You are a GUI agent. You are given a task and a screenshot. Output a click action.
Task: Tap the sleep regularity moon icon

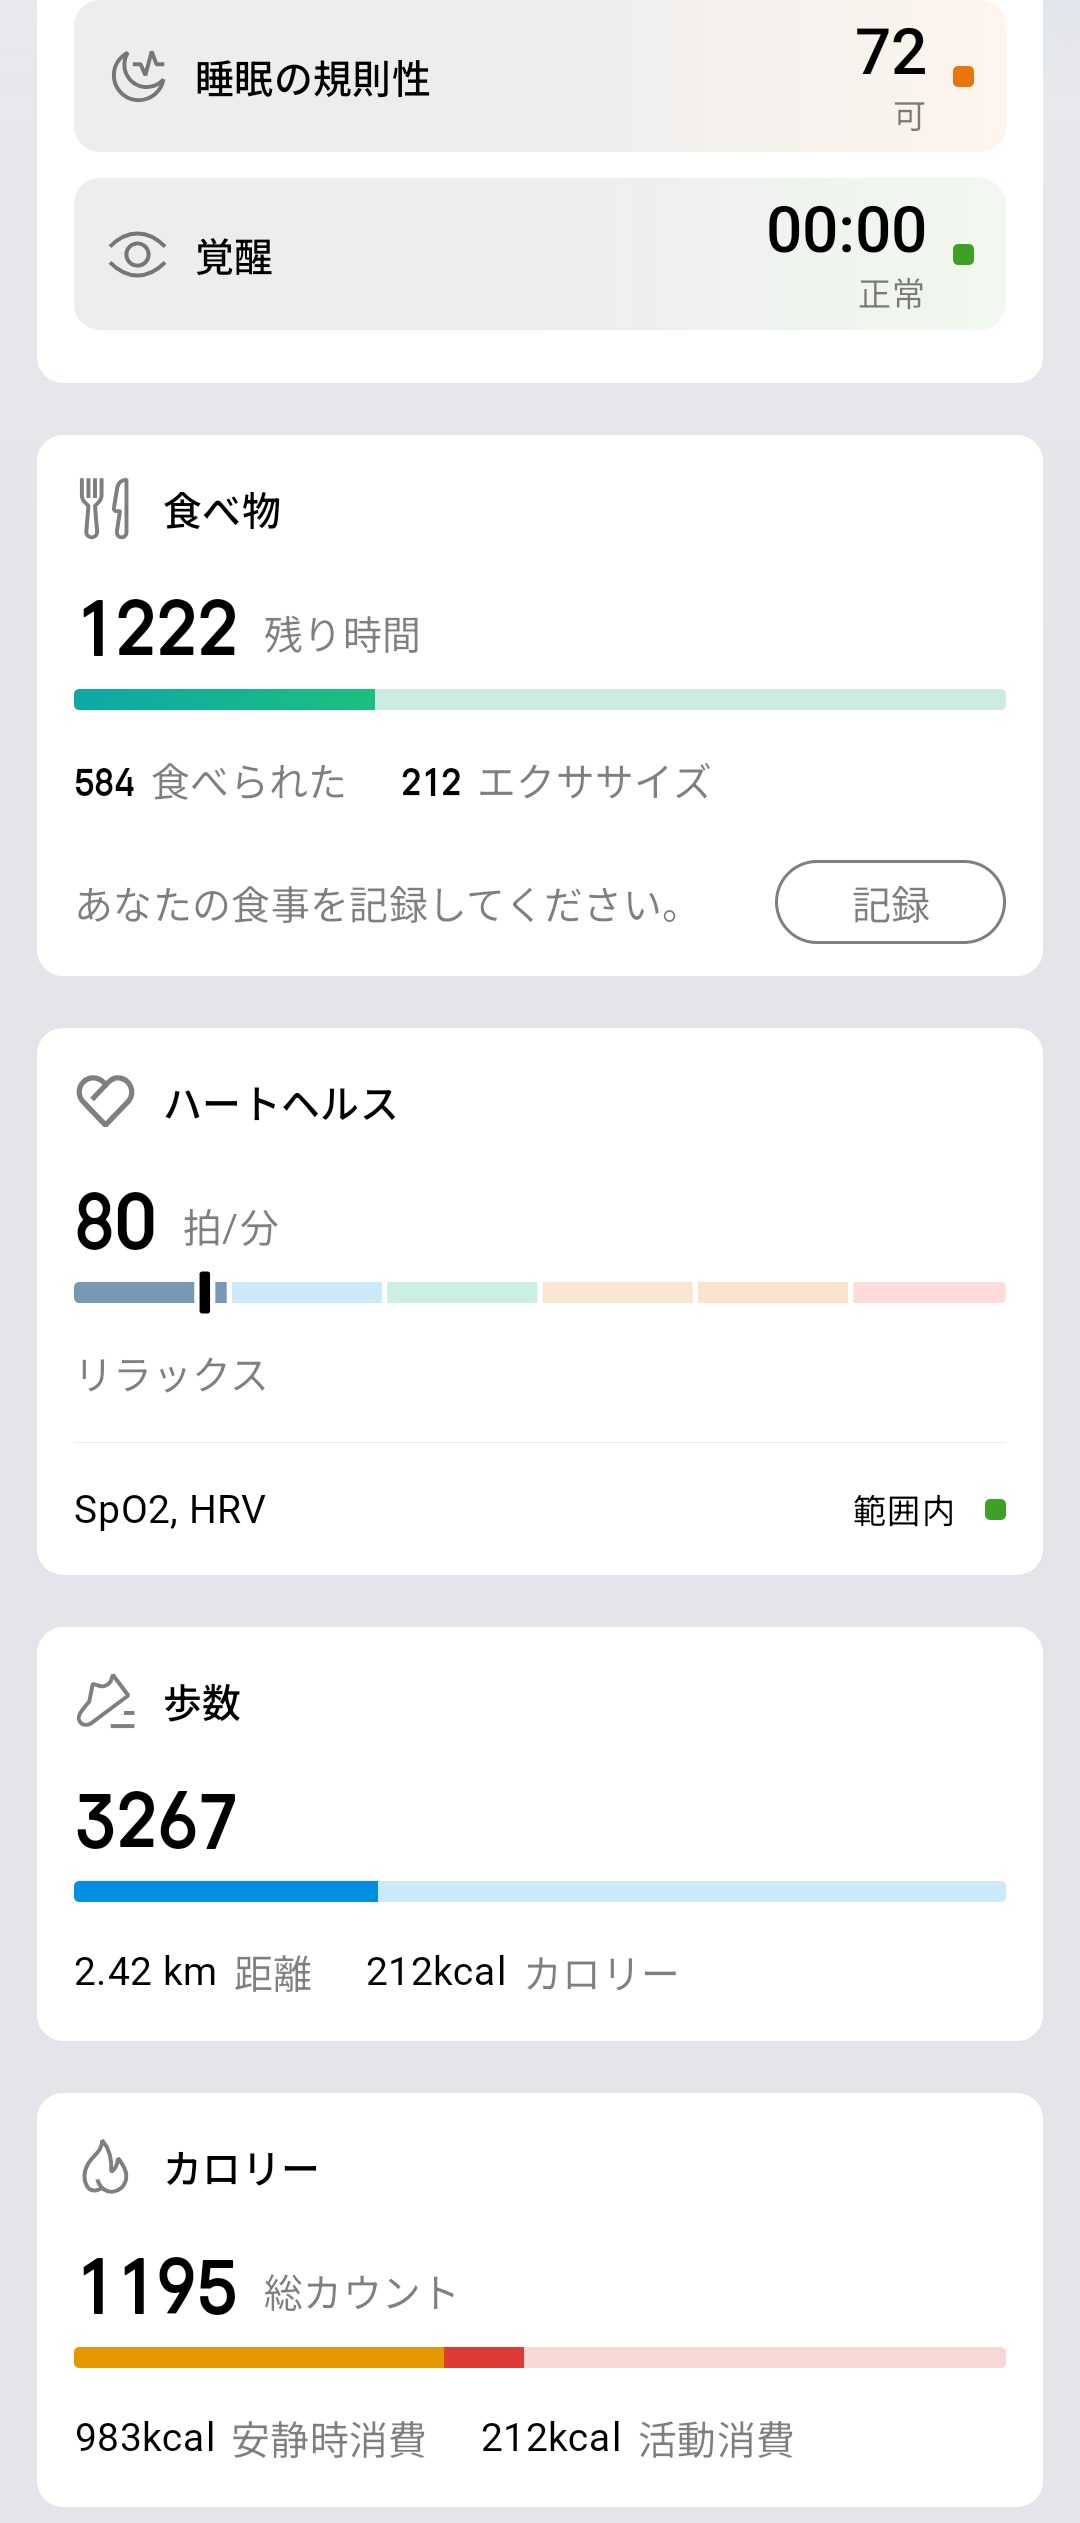[138, 77]
